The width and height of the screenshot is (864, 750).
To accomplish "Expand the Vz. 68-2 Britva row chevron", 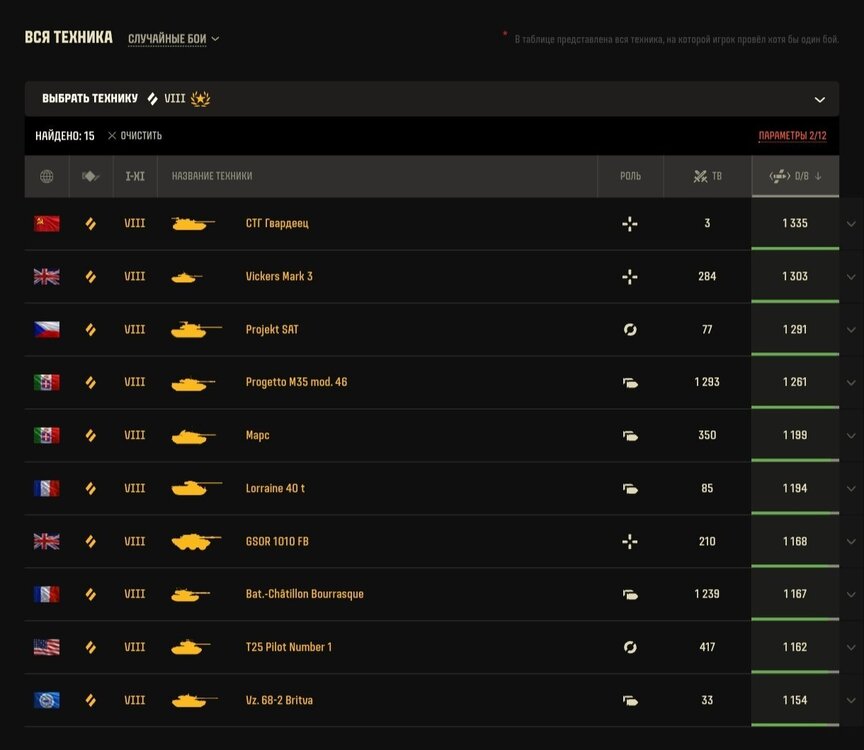I will click(x=851, y=700).
